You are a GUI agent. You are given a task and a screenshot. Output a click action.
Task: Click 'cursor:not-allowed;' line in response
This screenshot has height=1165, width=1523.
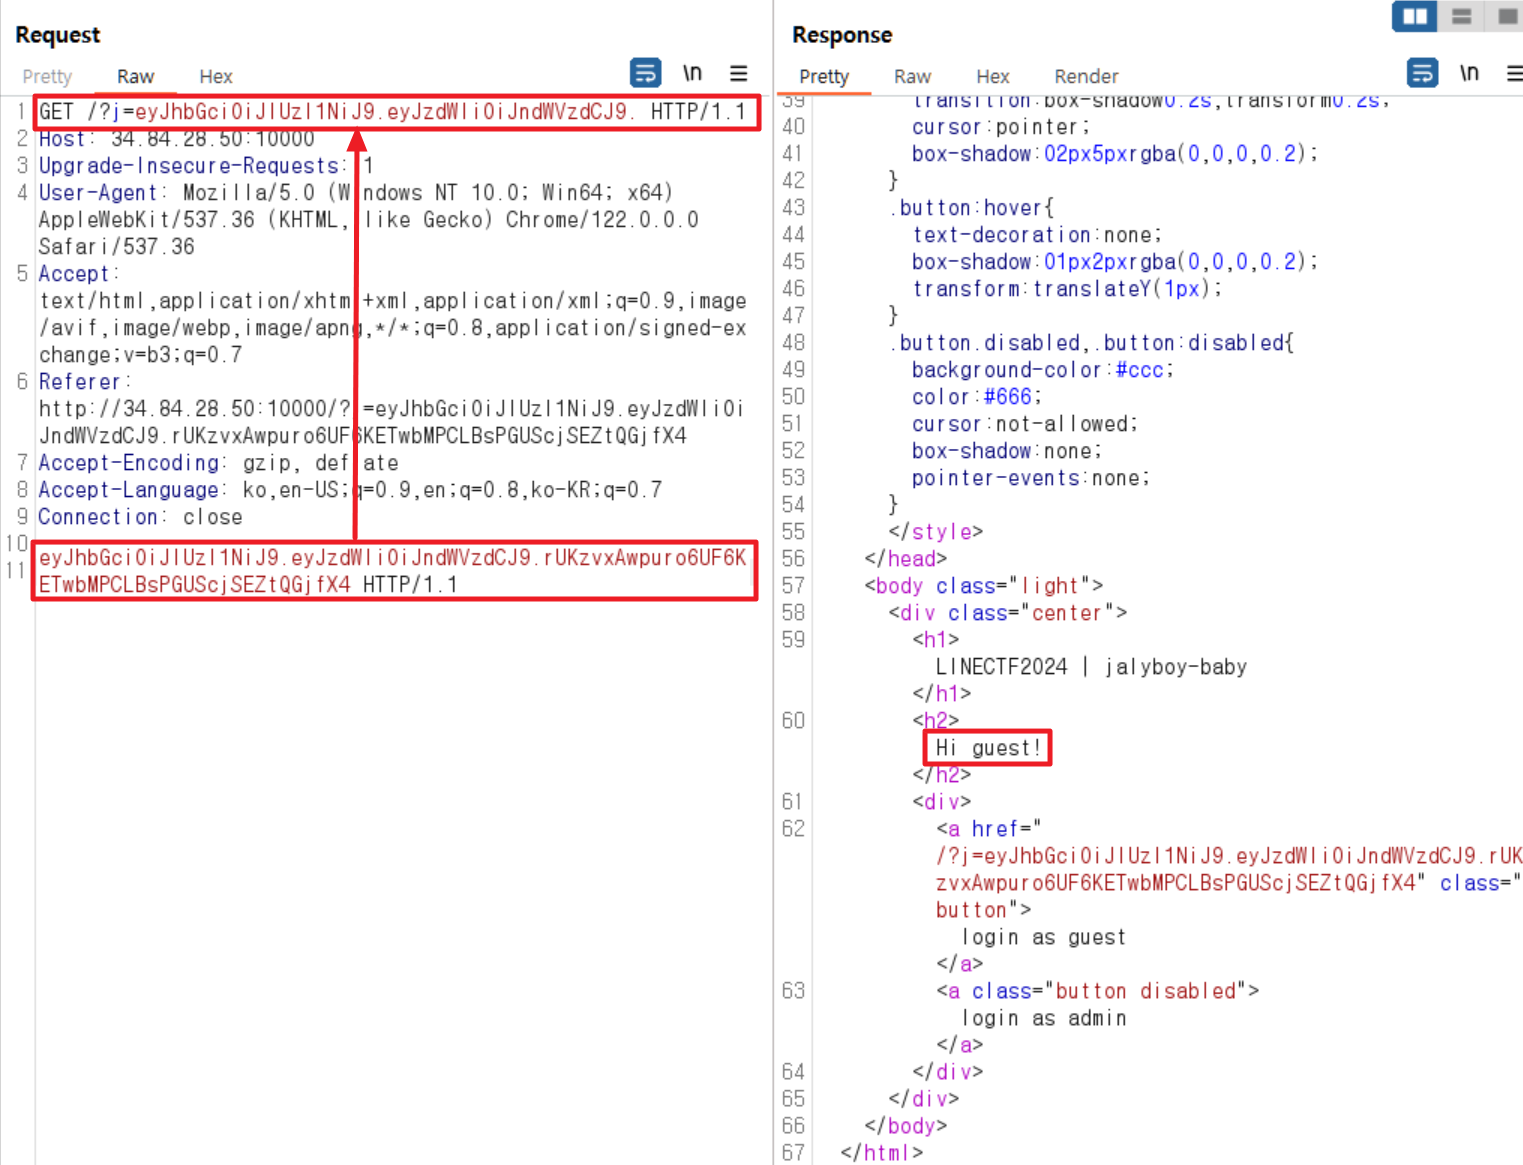(x=1024, y=424)
